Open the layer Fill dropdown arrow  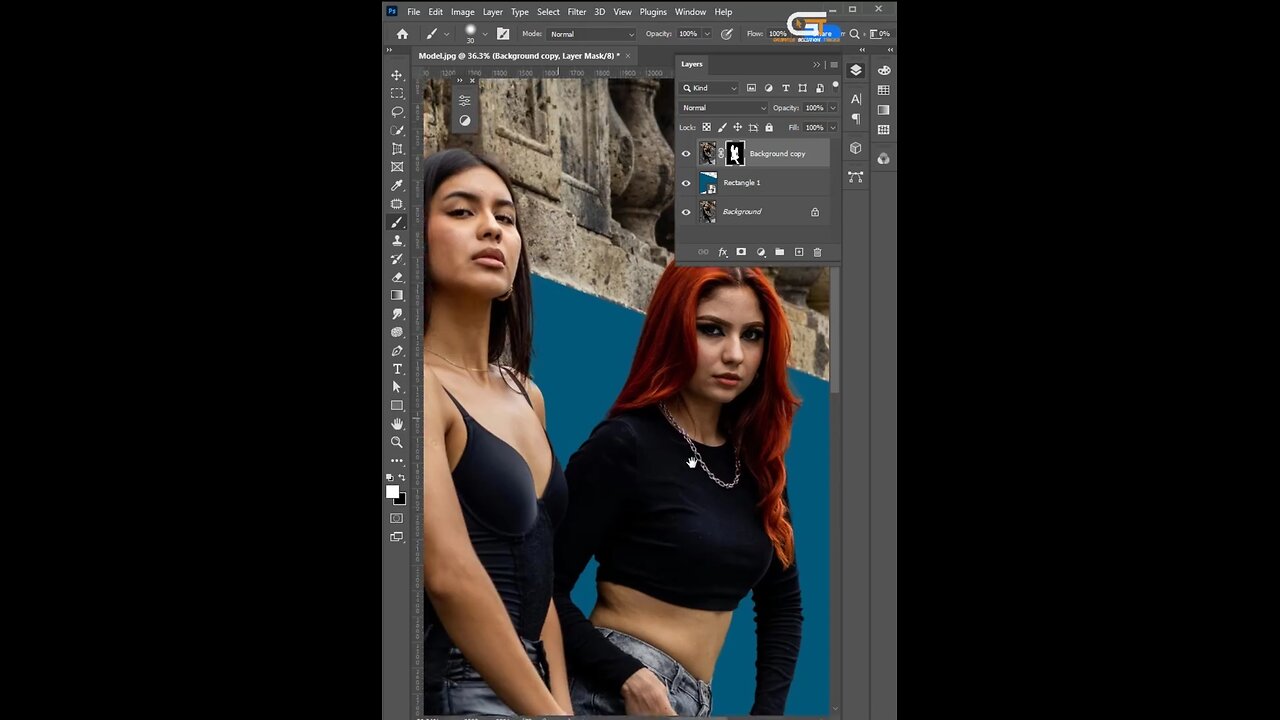tap(834, 128)
